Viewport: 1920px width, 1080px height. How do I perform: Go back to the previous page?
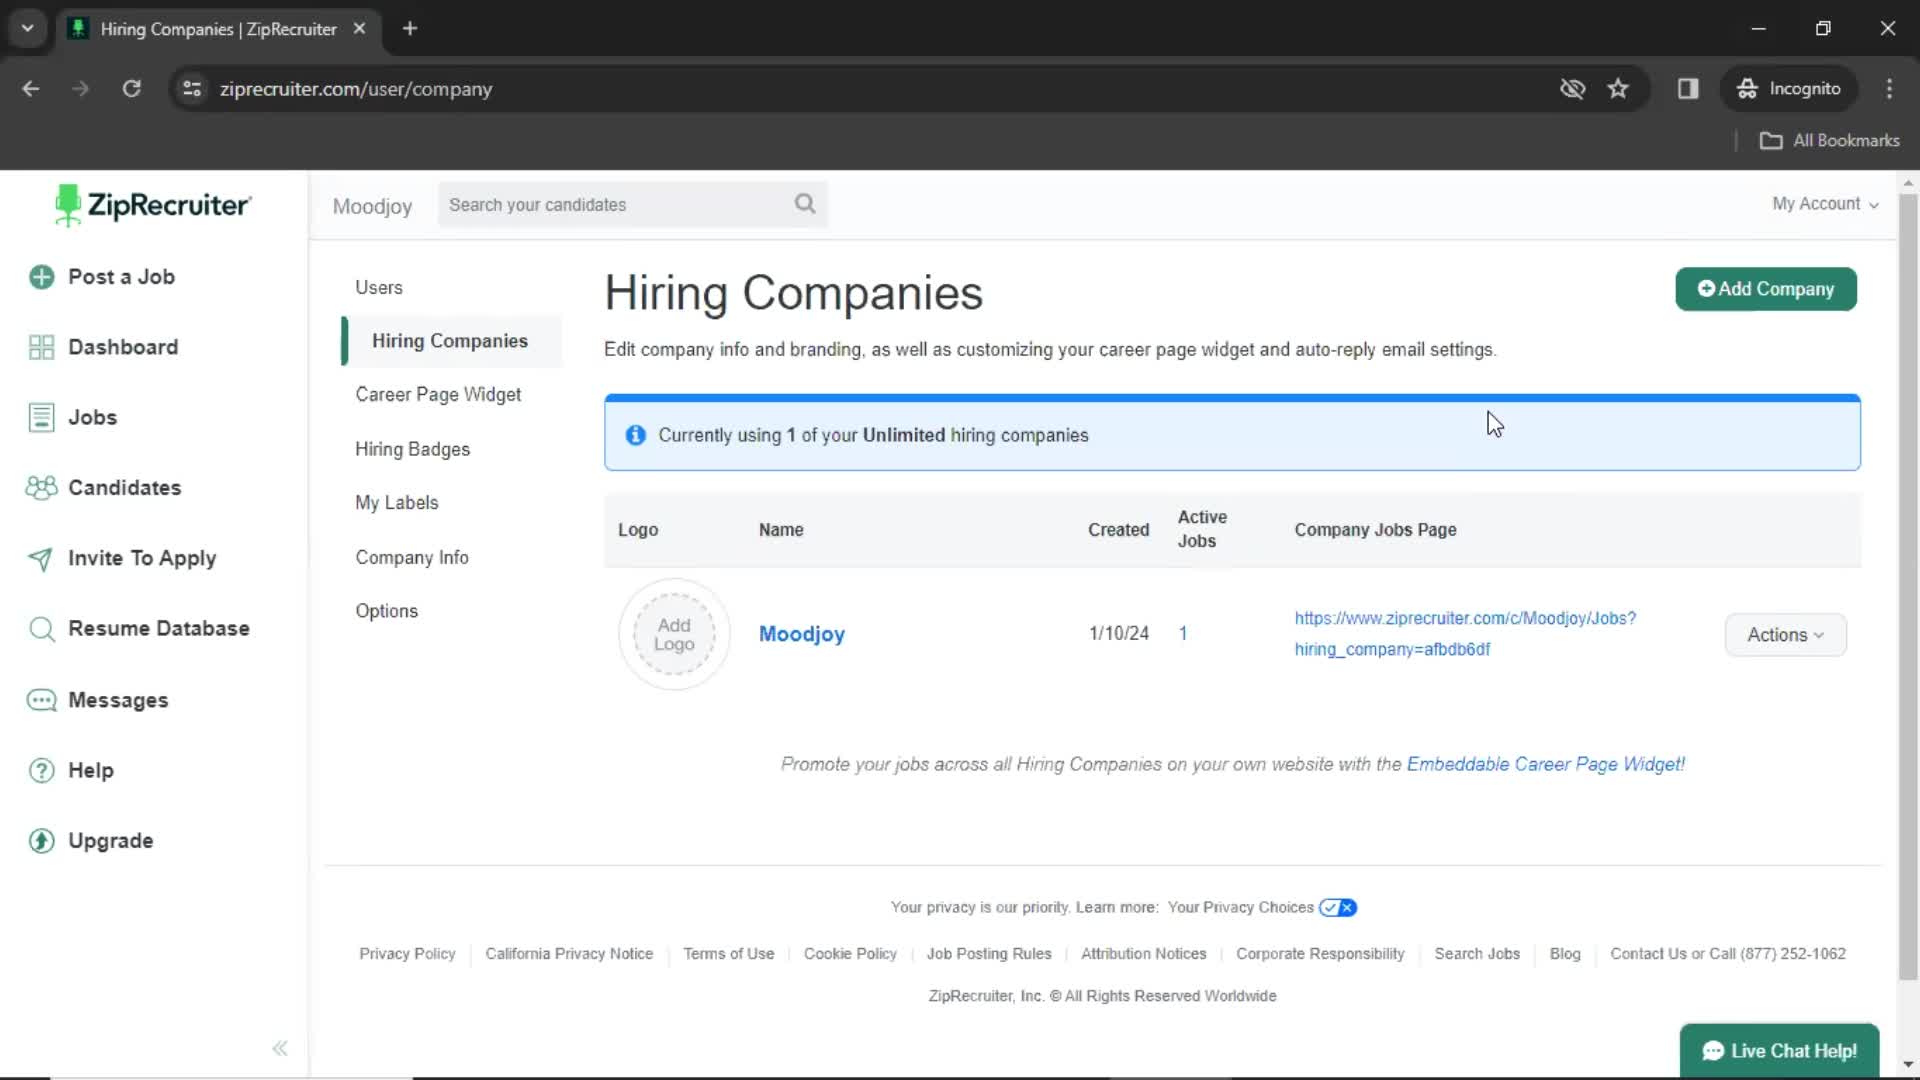[x=31, y=89]
